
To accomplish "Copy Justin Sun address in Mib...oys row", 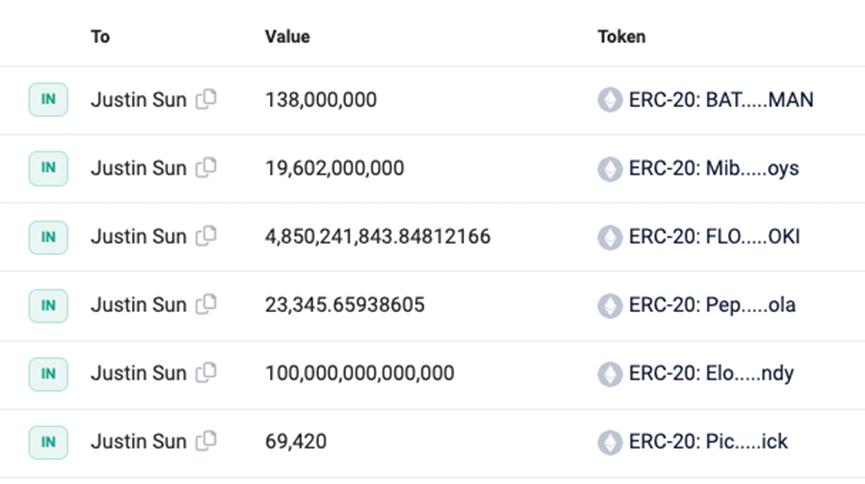I will [206, 168].
